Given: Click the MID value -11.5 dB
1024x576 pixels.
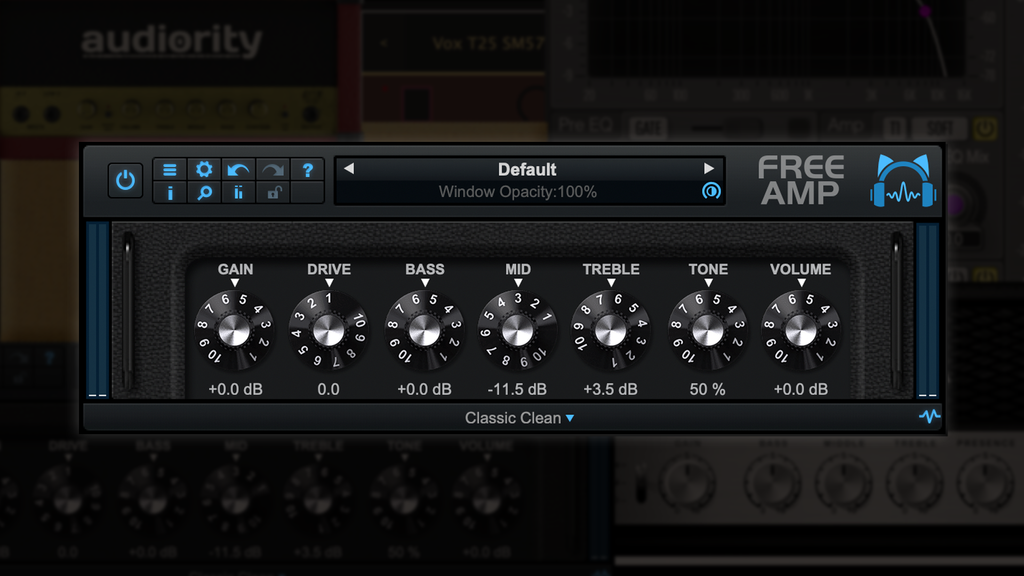Looking at the screenshot, I should pyautogui.click(x=517, y=389).
